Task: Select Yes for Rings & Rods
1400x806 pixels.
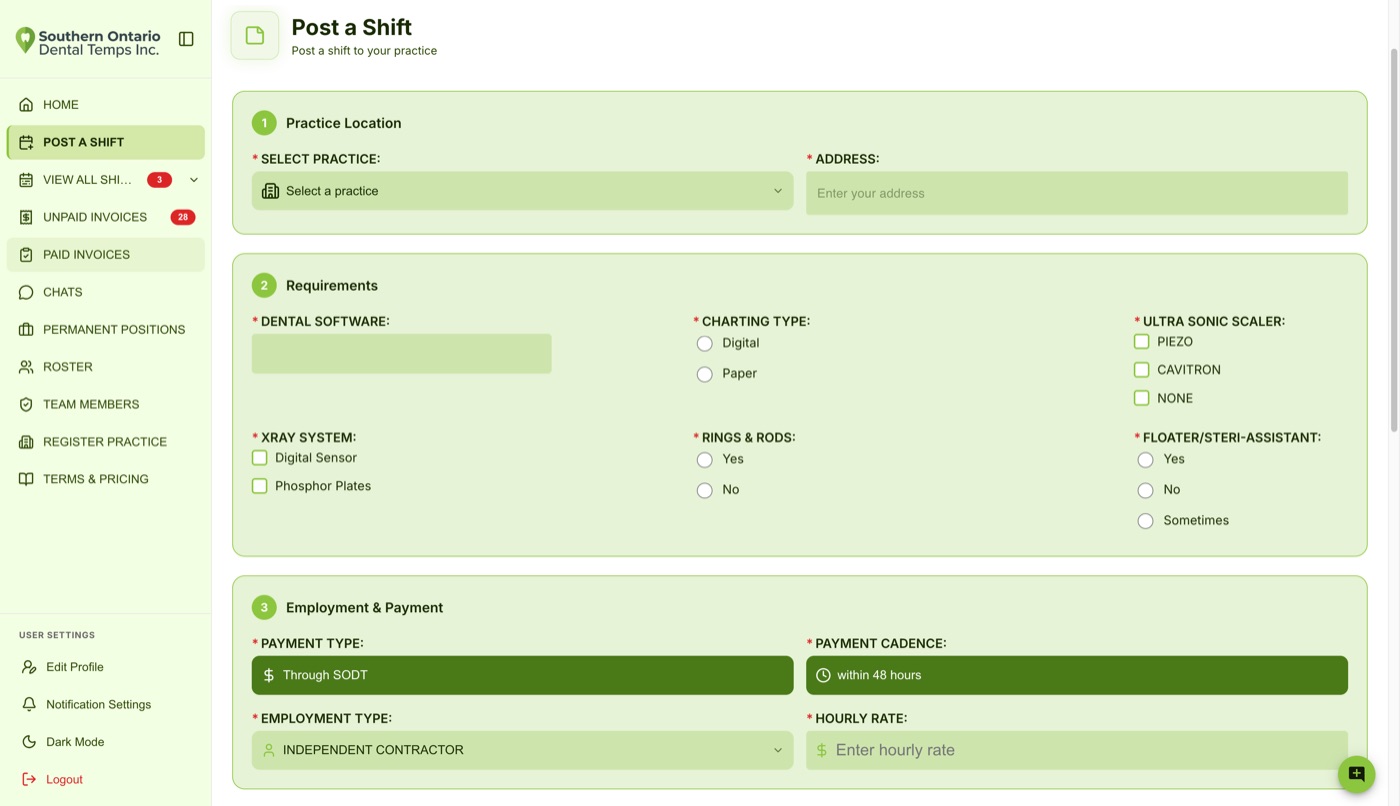Action: pyautogui.click(x=705, y=460)
